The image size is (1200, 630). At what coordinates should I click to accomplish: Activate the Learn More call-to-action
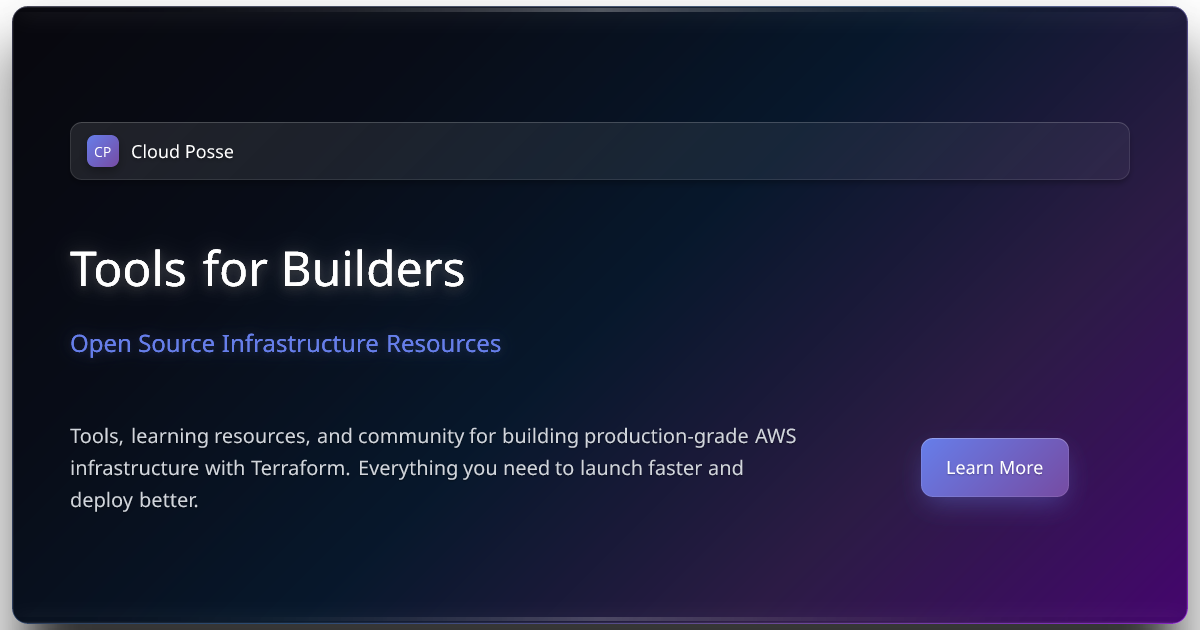pos(994,467)
